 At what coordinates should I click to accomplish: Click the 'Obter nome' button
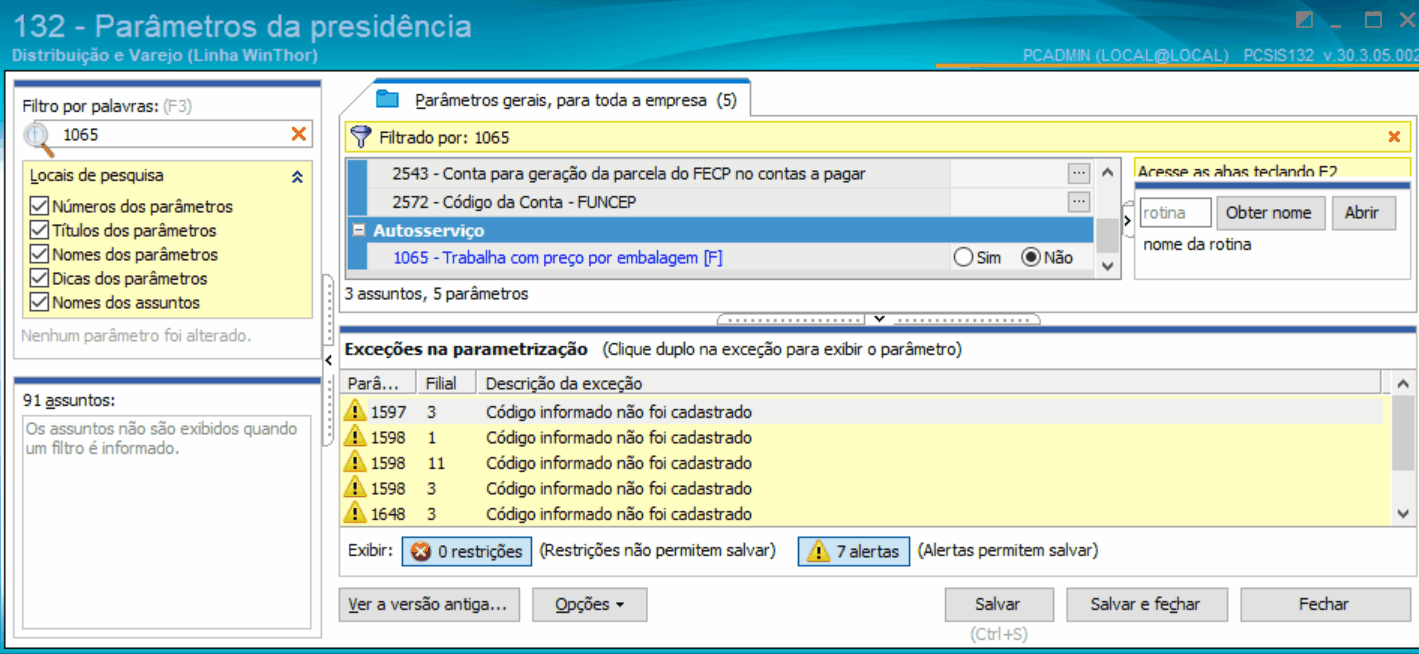(x=1270, y=213)
